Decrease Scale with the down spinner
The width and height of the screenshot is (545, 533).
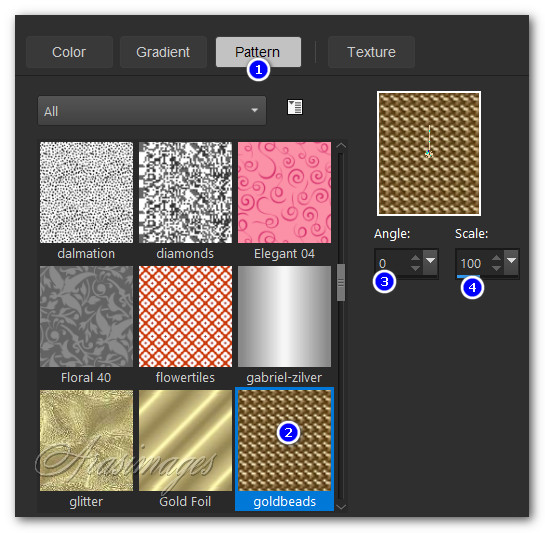coord(496,268)
